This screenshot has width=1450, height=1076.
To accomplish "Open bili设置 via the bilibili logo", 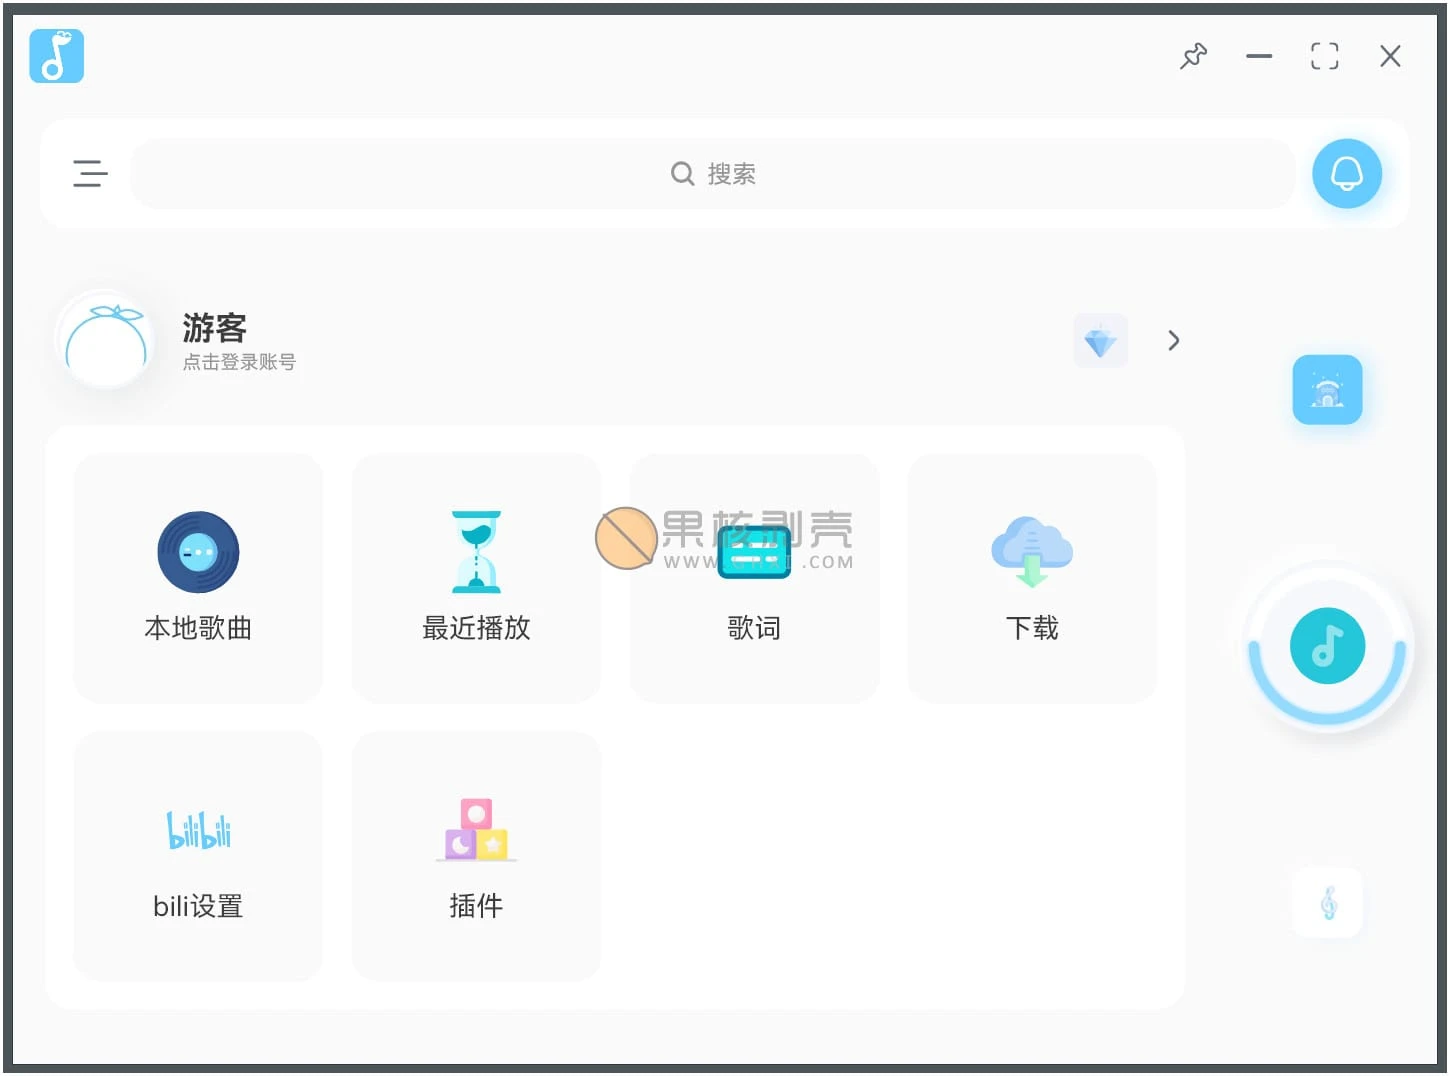I will [x=197, y=828].
